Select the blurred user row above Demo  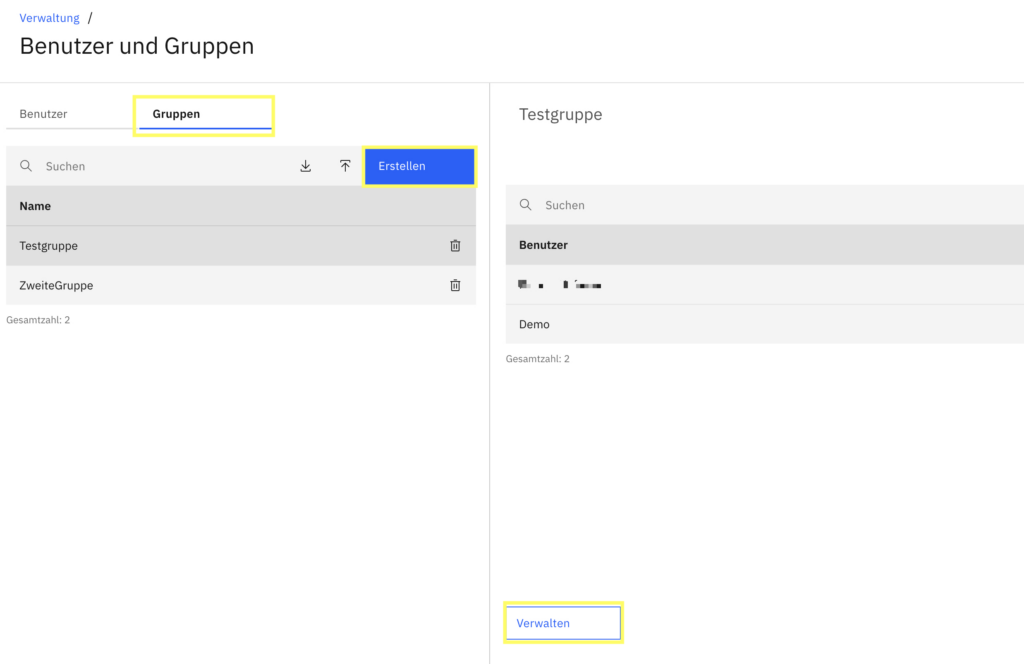click(765, 285)
